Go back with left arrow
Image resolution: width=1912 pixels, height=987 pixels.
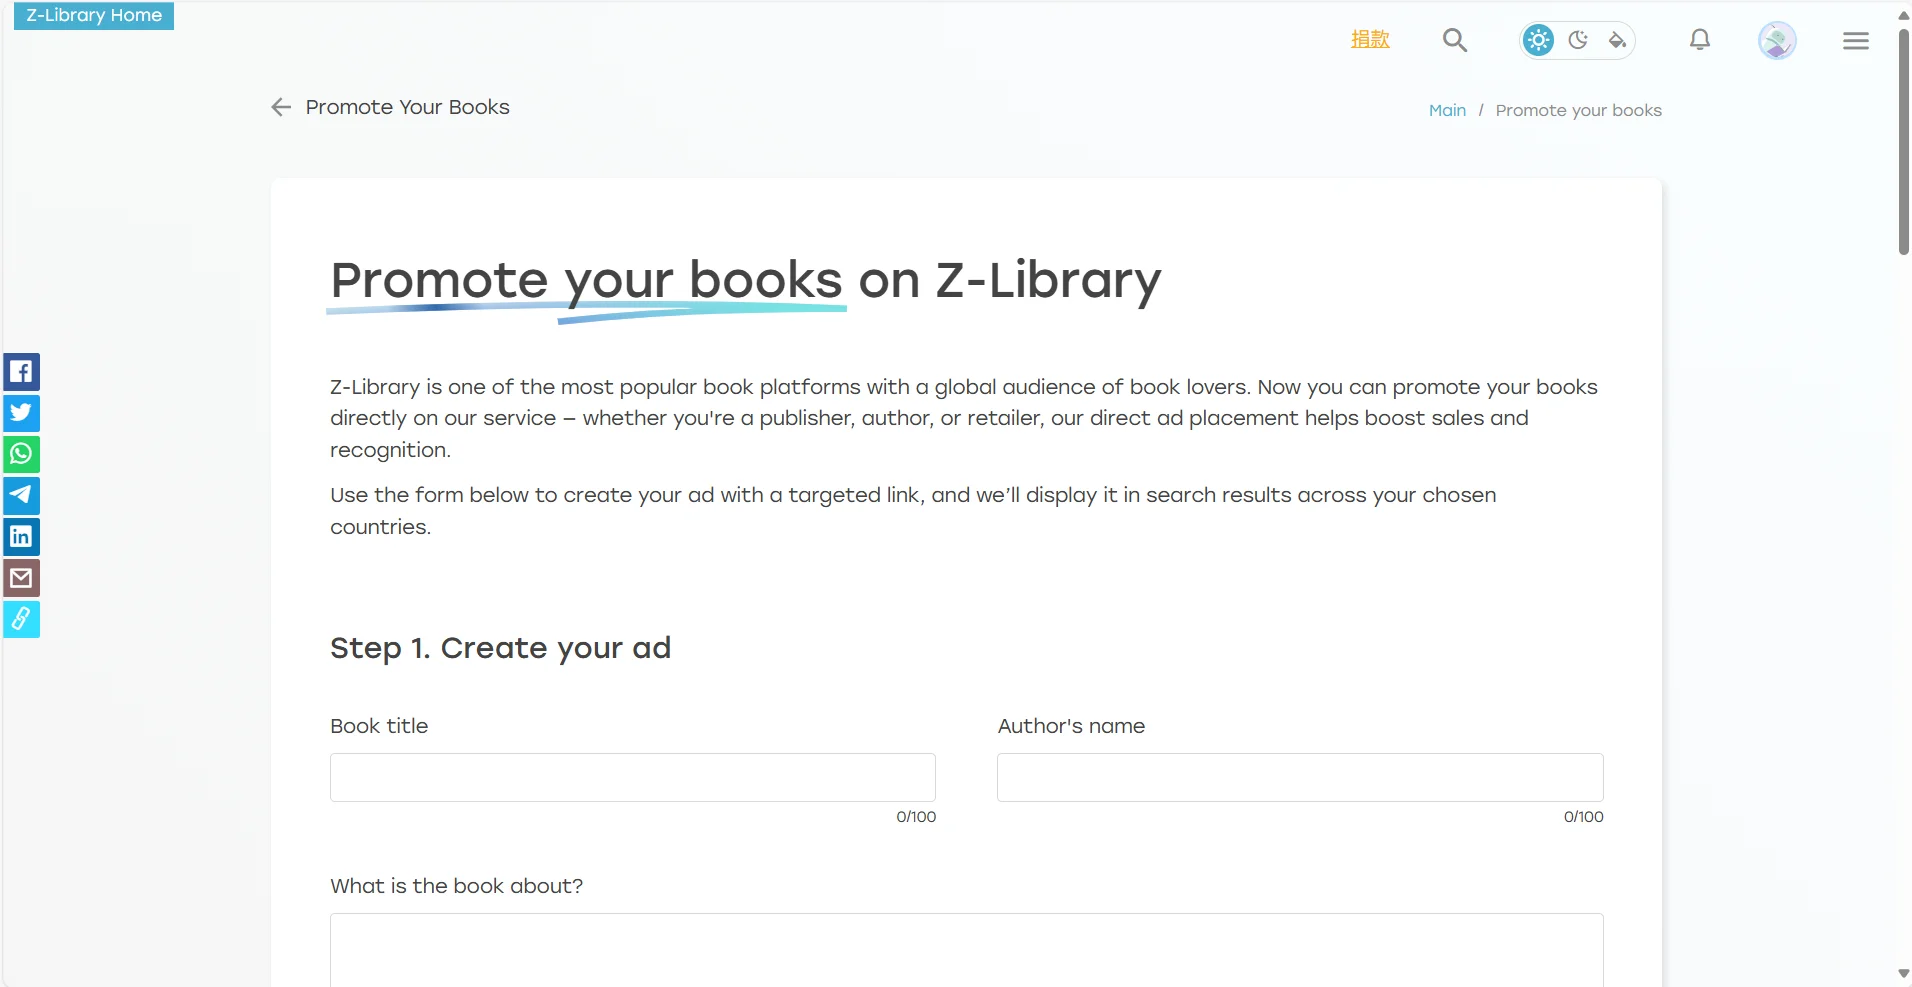281,107
